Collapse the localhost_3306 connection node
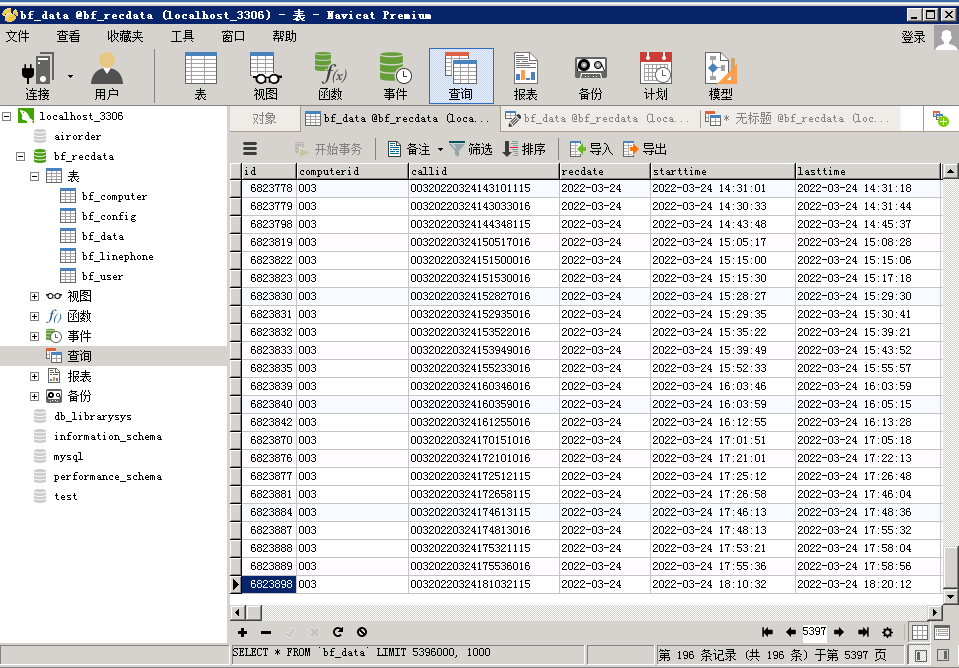The image size is (959, 668). pyautogui.click(x=7, y=116)
